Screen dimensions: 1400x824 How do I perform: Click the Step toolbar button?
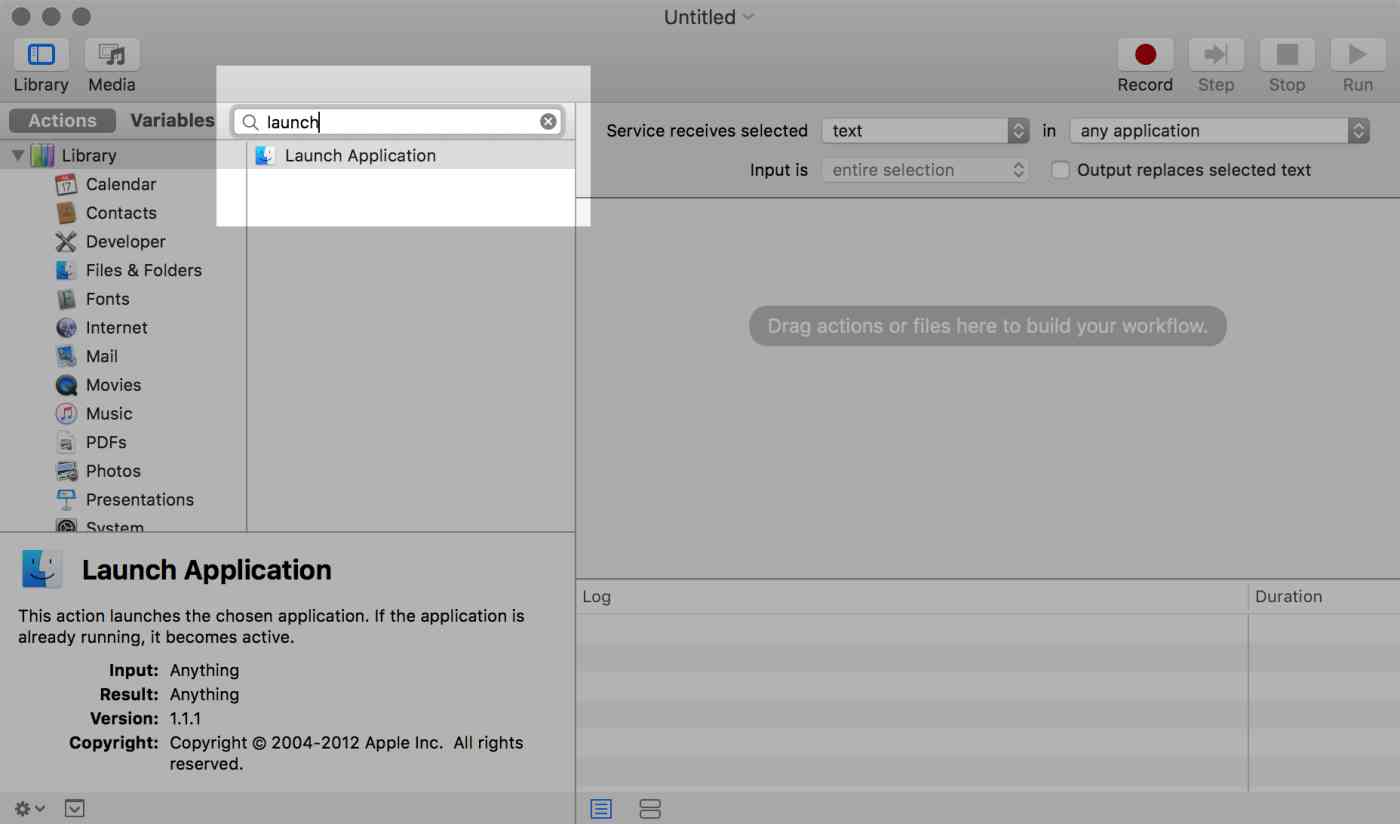[x=1216, y=54]
